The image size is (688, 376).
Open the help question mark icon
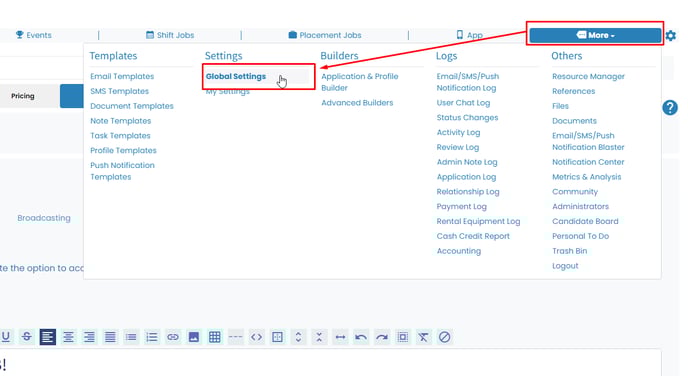click(x=670, y=107)
